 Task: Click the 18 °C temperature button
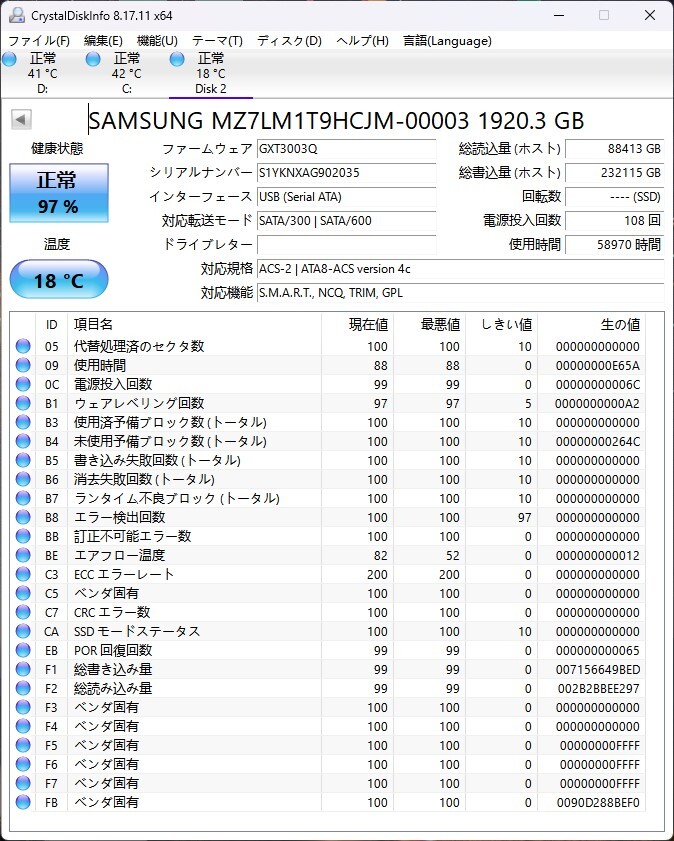point(59,279)
